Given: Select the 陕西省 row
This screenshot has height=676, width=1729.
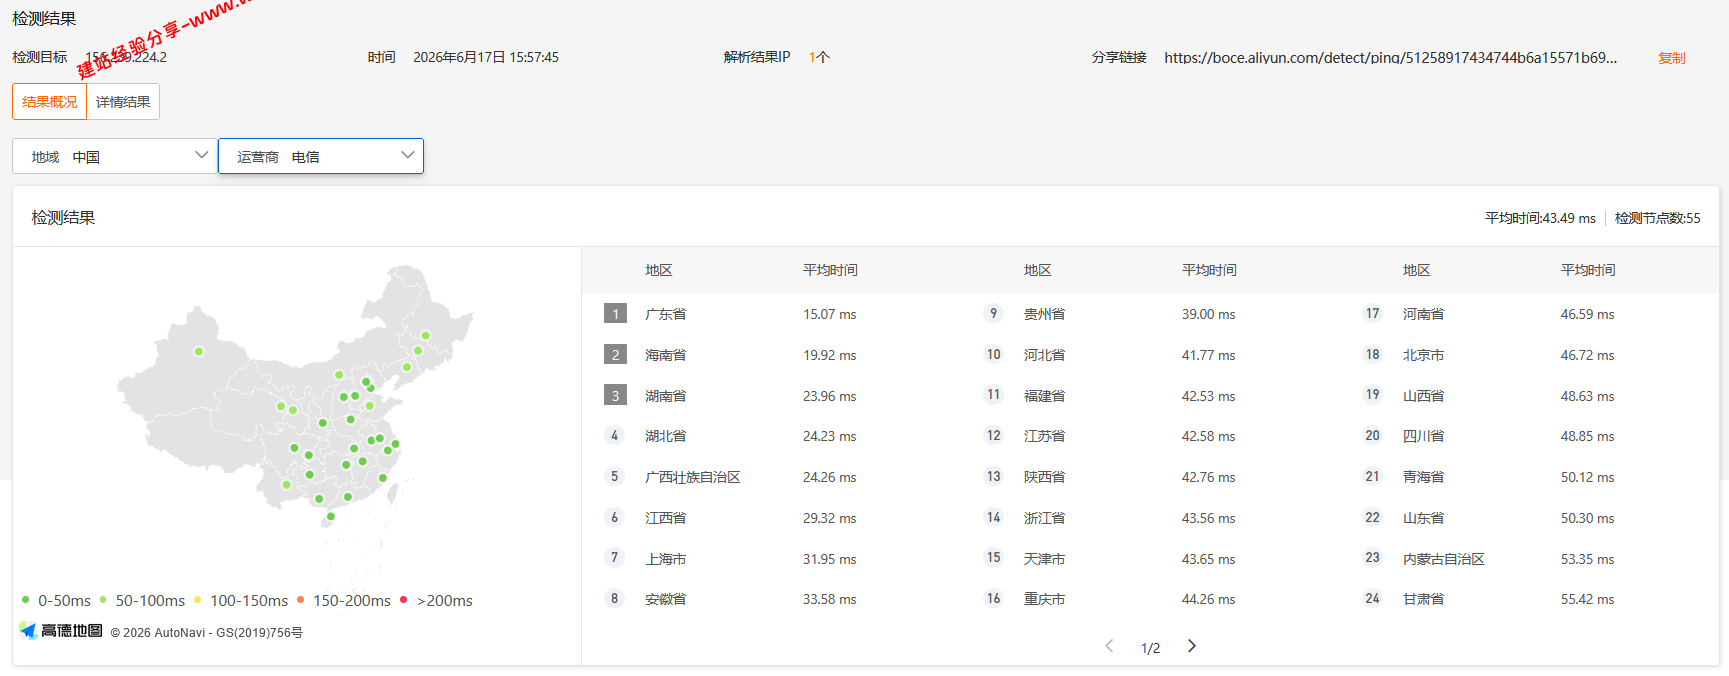Looking at the screenshot, I should click(1150, 477).
